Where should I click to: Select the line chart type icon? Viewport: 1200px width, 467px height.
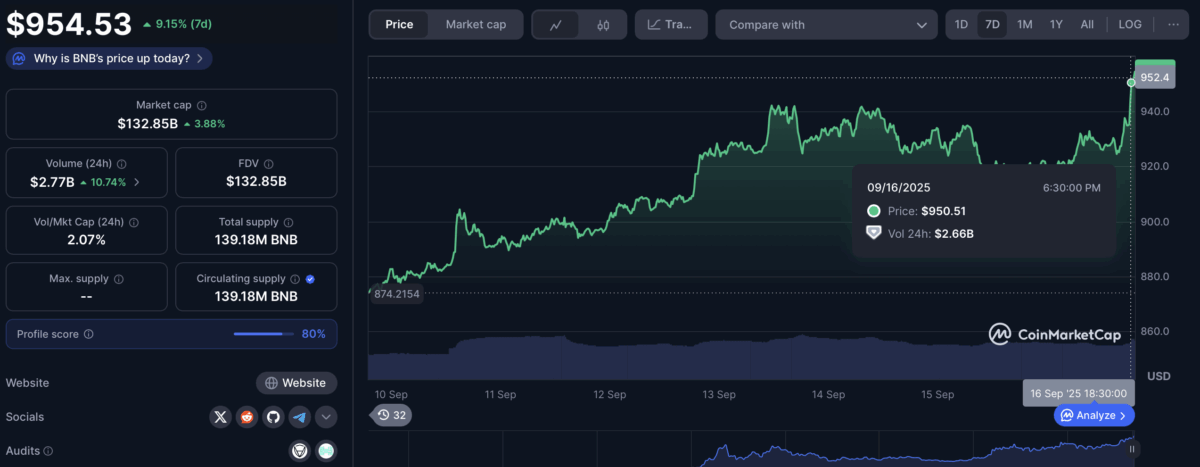click(x=556, y=24)
